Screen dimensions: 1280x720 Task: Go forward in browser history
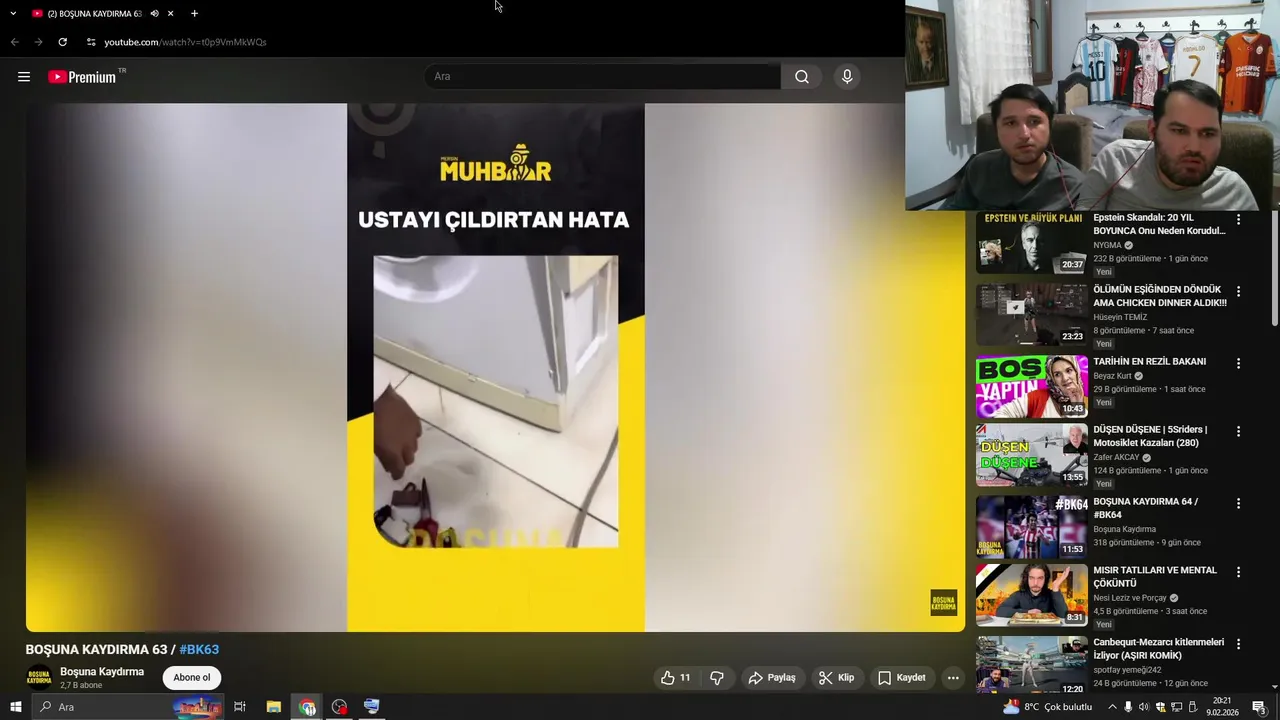(x=38, y=42)
